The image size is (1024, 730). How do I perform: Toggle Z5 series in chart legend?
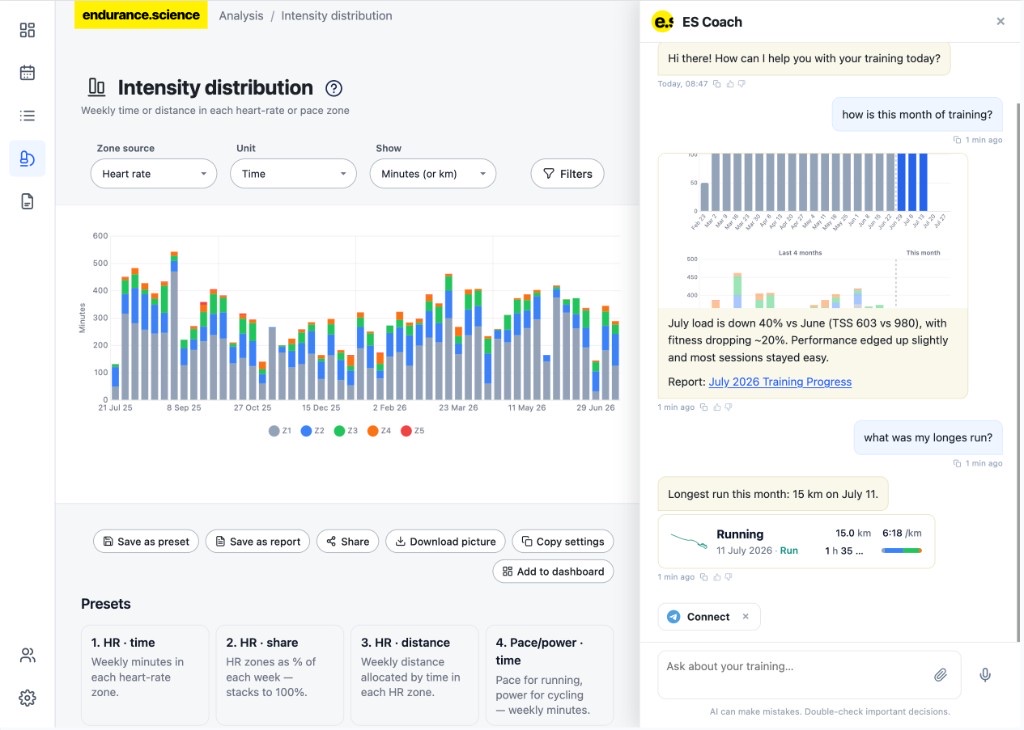413,430
